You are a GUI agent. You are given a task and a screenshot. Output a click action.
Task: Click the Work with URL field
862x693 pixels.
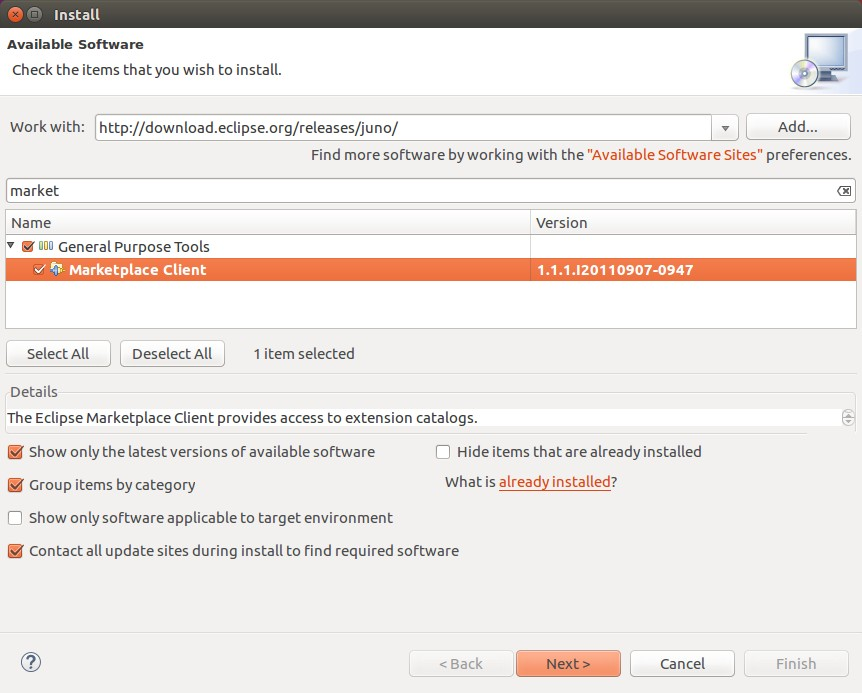[404, 127]
